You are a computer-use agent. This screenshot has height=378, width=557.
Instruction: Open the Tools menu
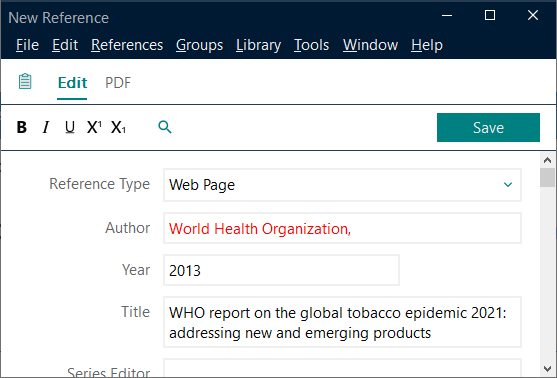click(312, 45)
